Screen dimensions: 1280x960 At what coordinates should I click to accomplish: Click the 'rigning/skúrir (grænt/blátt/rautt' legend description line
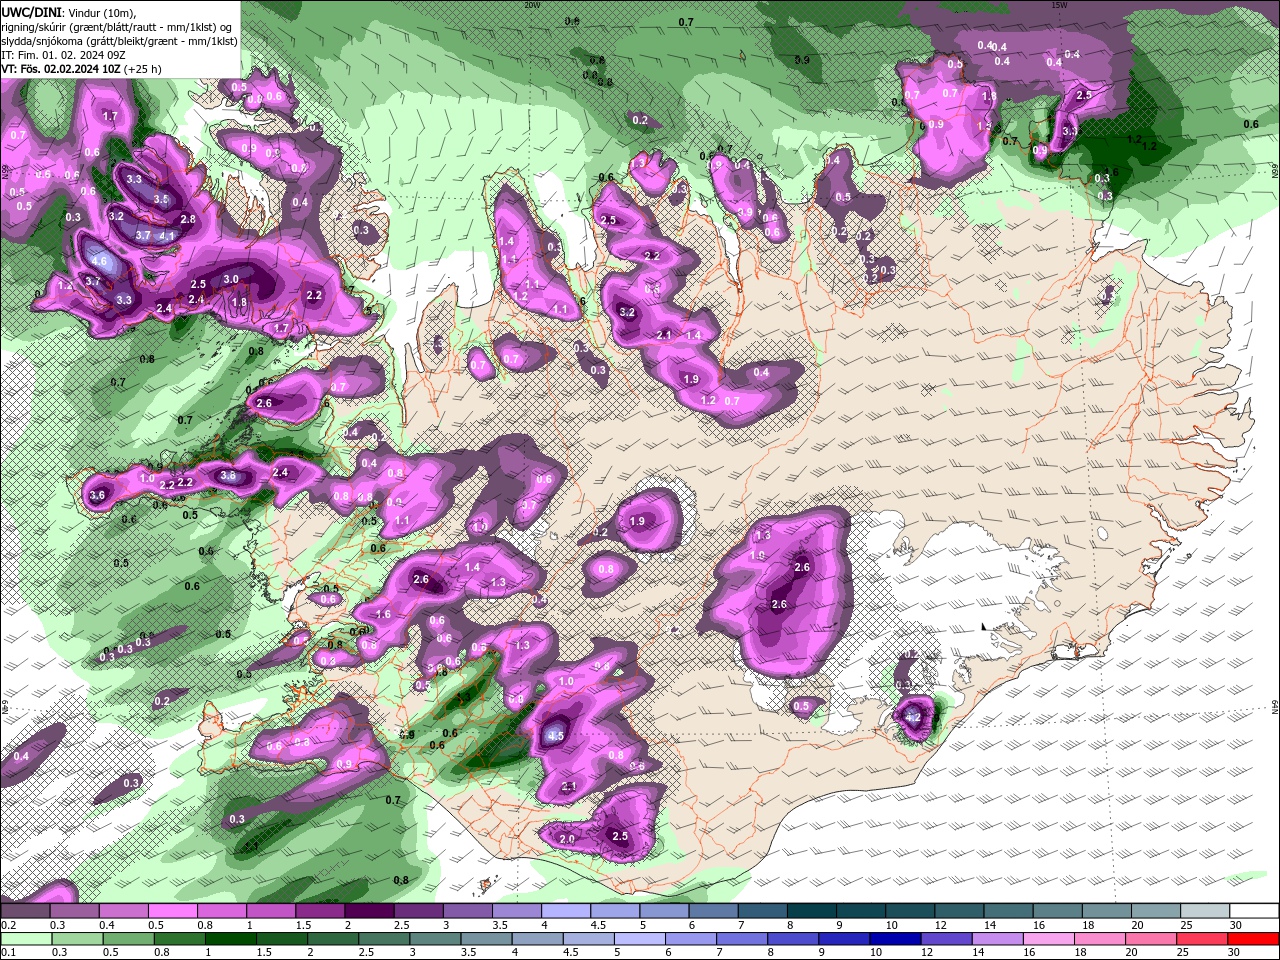[x=117, y=26]
